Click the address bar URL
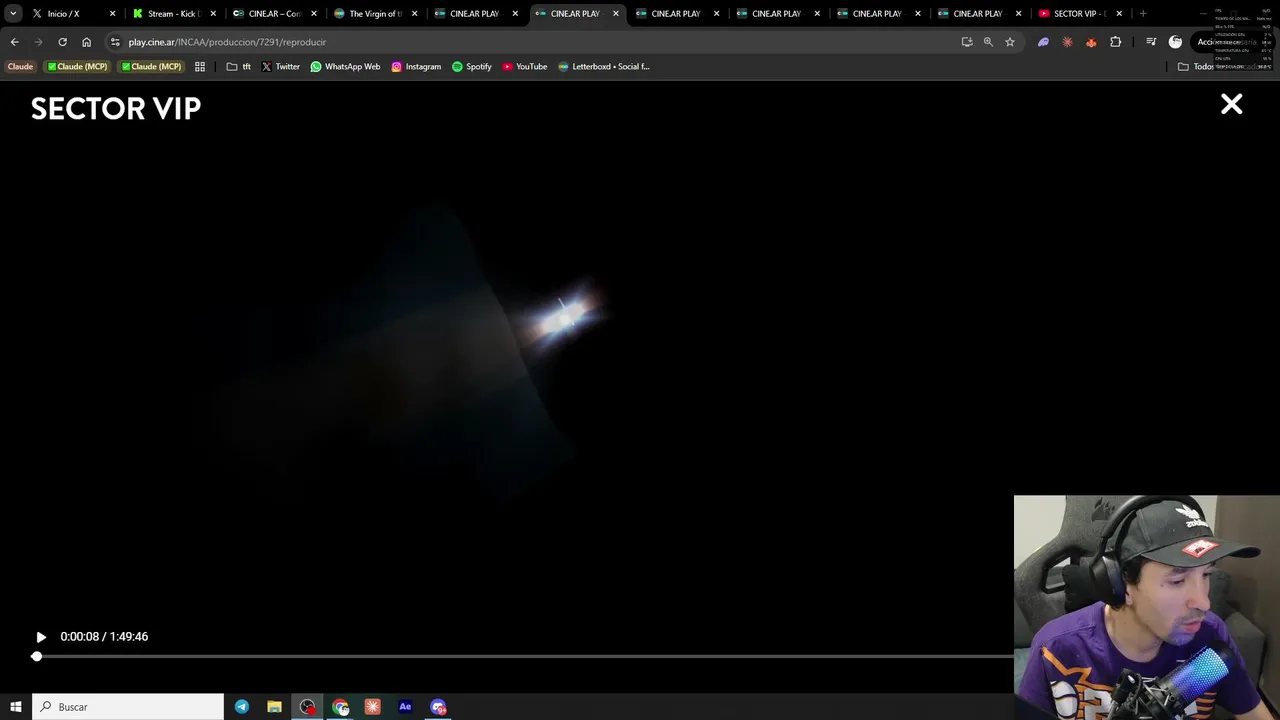The height and width of the screenshot is (720, 1280). click(x=227, y=42)
